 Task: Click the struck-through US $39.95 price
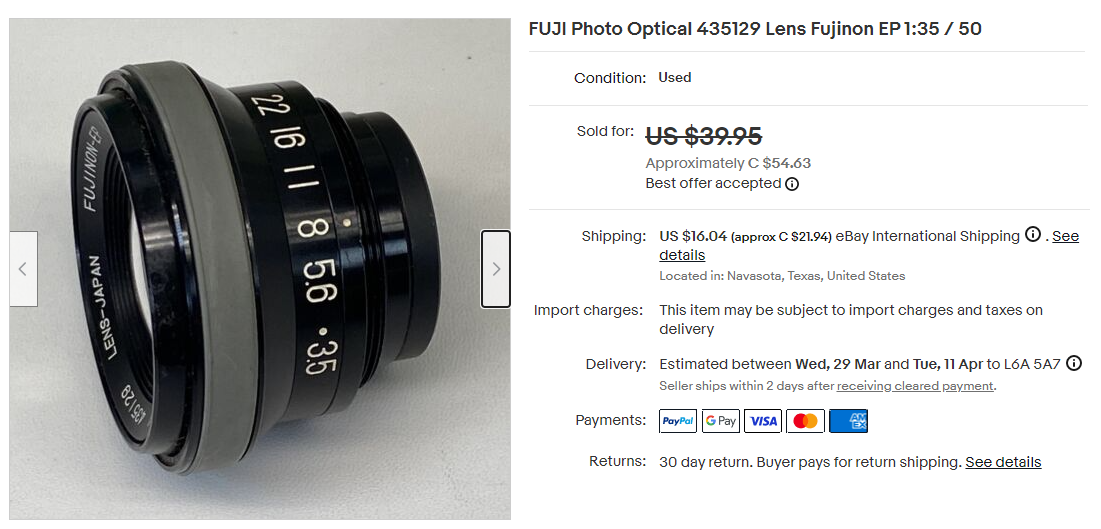[703, 135]
